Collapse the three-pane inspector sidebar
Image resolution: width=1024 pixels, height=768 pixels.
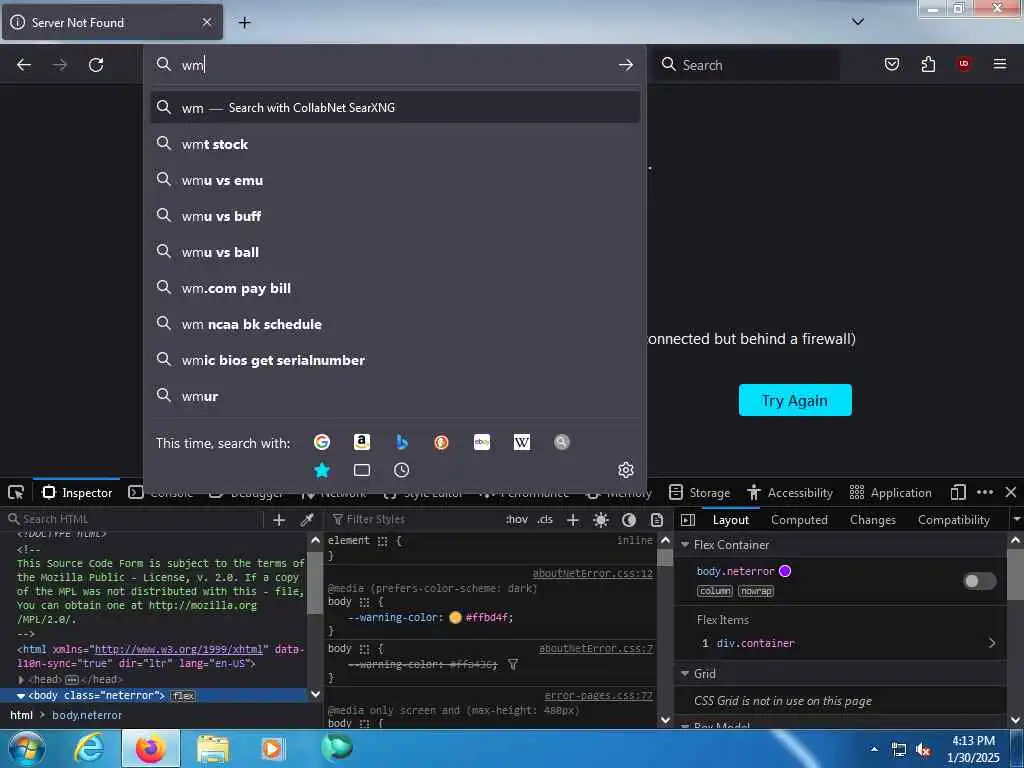point(688,520)
